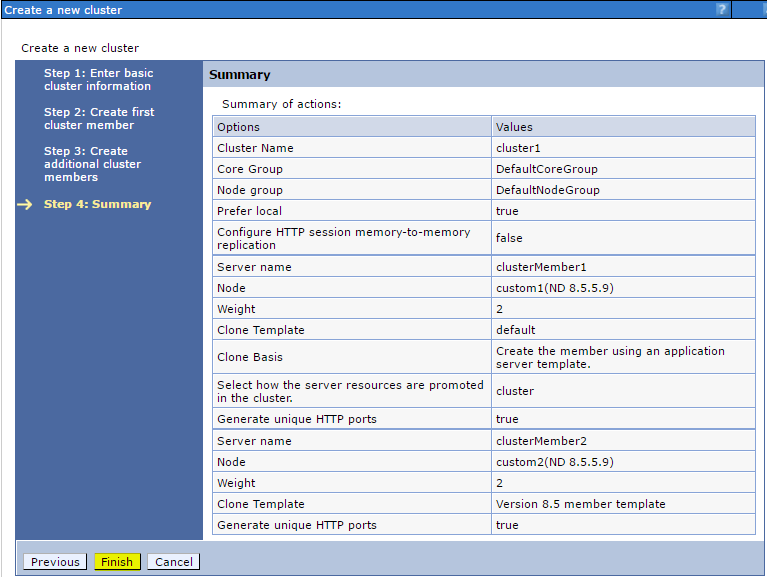Viewport: 767px width, 577px height.
Task: Click the clusterMember1 server name value
Action: click(541, 267)
